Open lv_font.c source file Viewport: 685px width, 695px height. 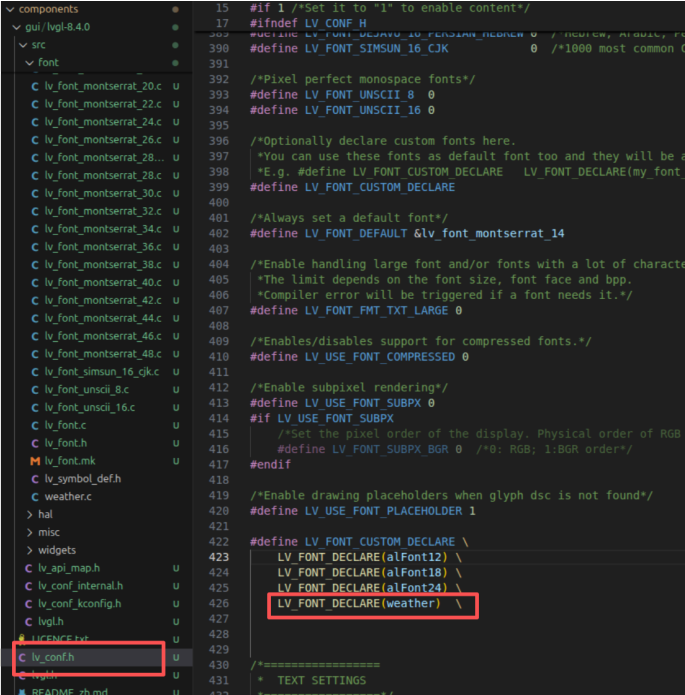pyautogui.click(x=65, y=425)
